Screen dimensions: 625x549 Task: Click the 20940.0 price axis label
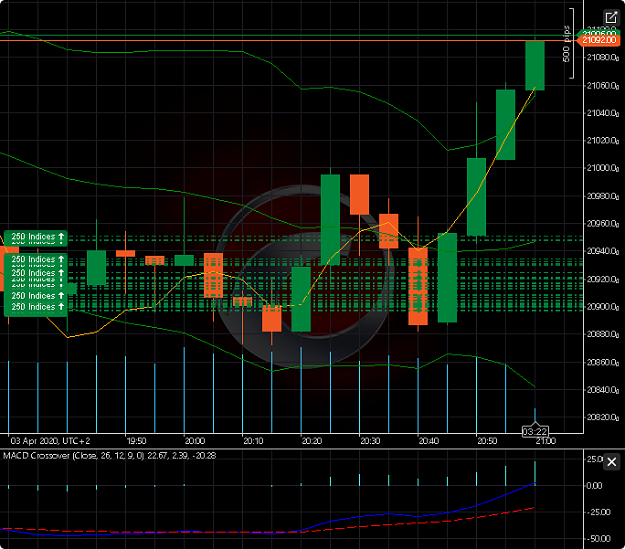click(603, 251)
